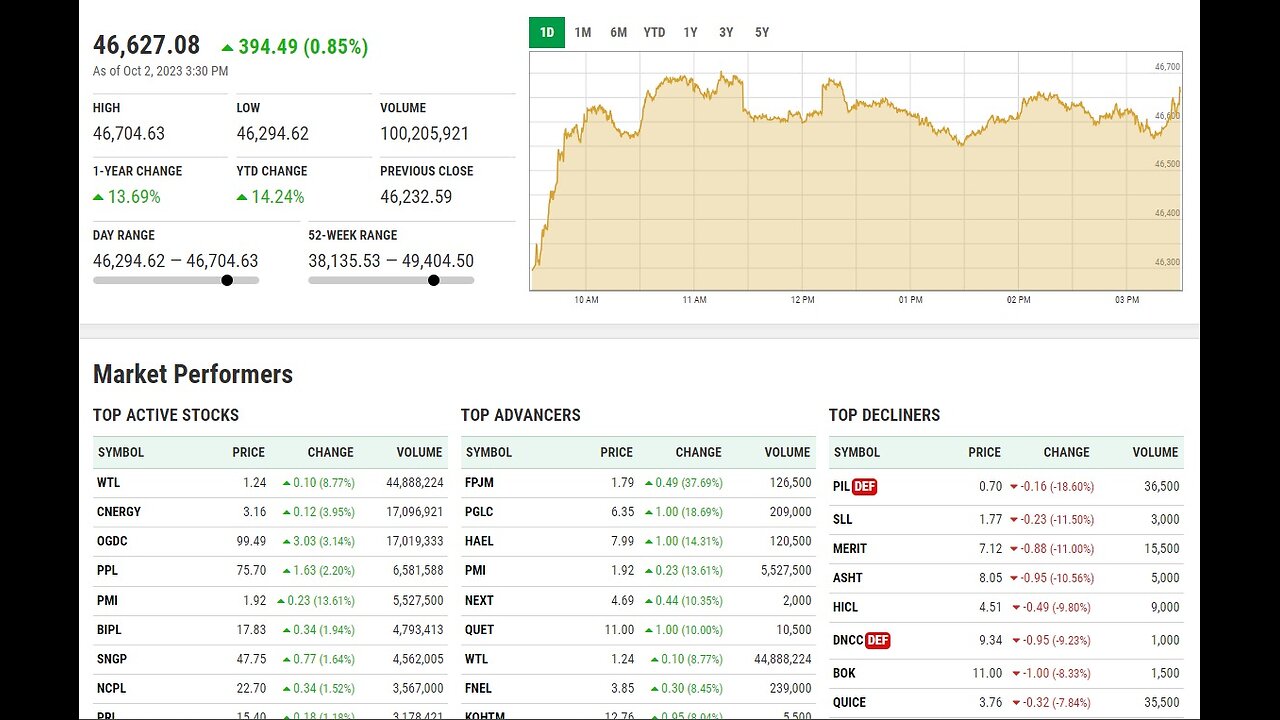This screenshot has height=720, width=1280.
Task: Click the Low value 46,294.62
Action: [273, 133]
